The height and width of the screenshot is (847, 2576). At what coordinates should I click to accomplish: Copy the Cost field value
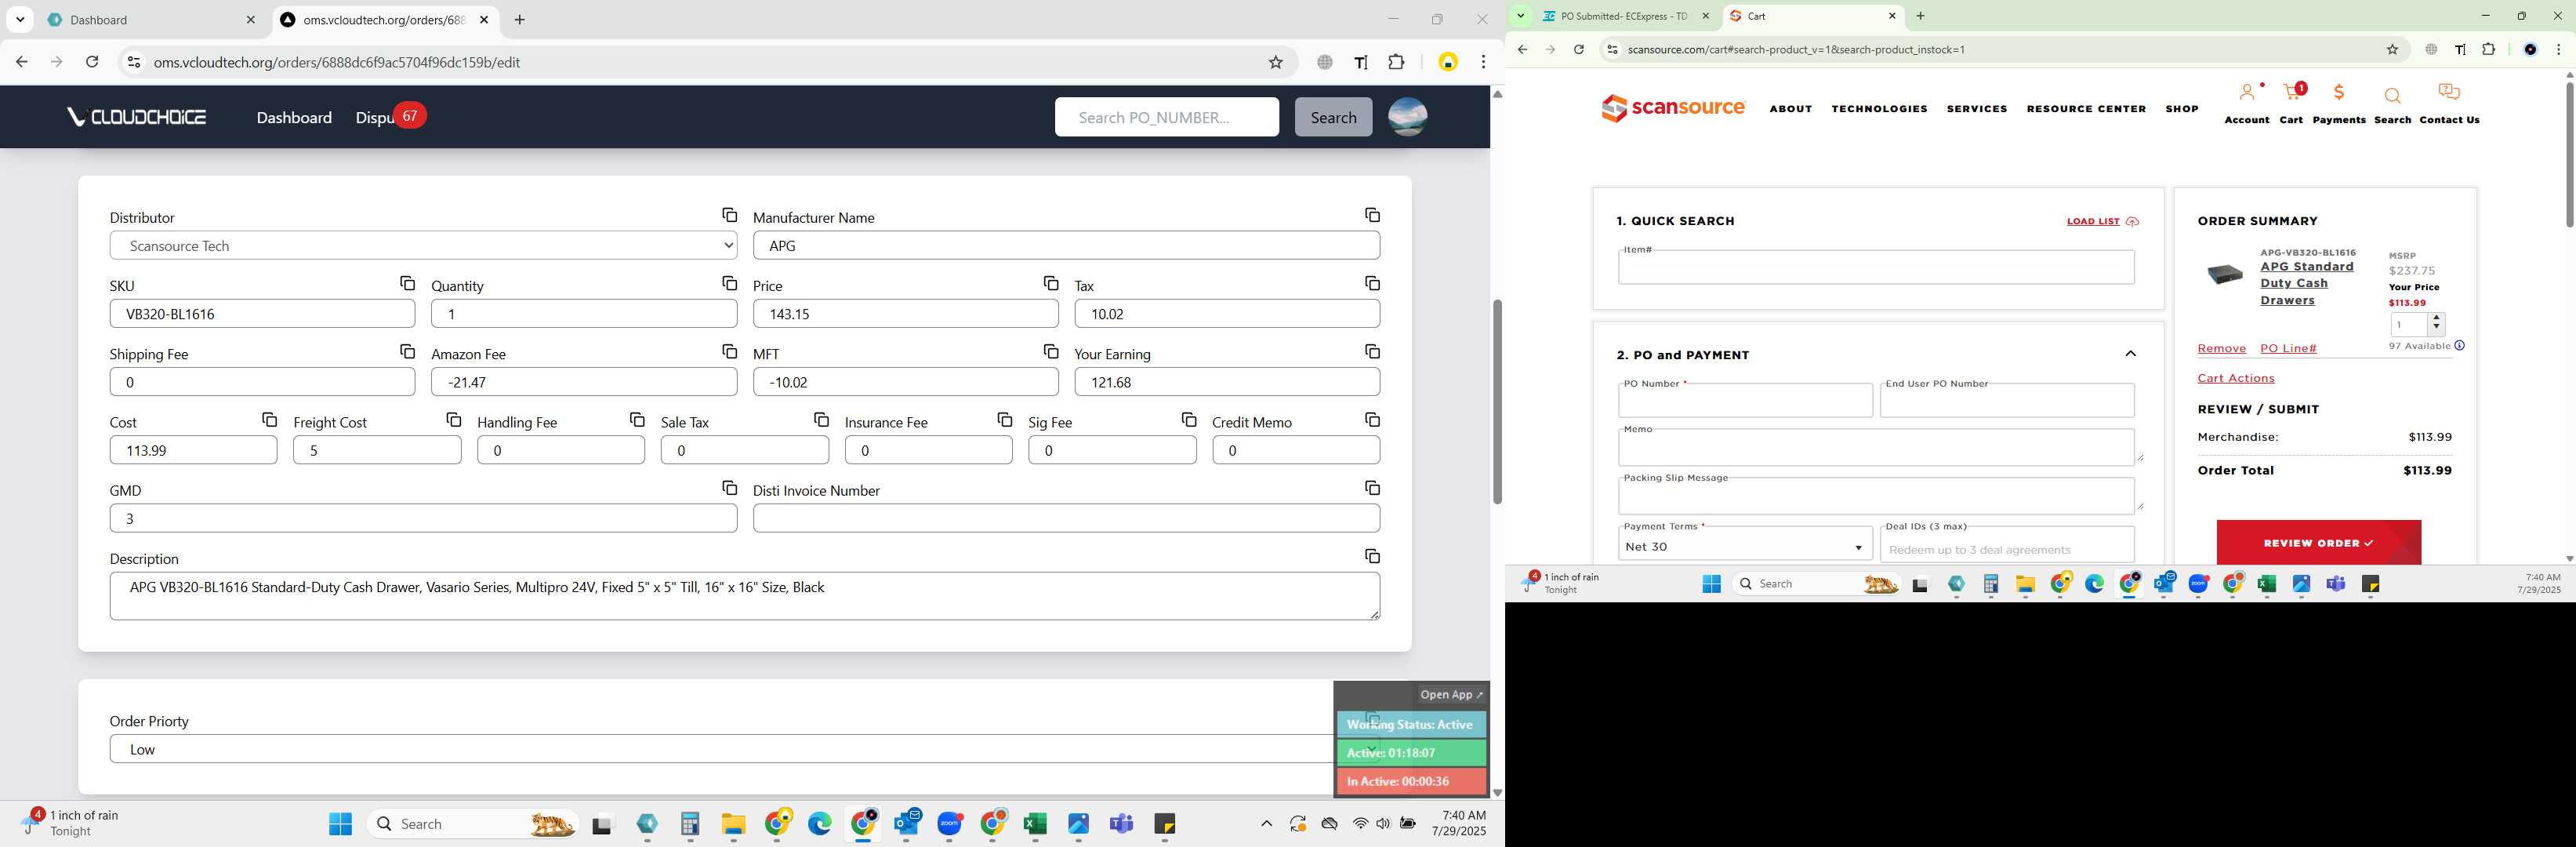pyautogui.click(x=269, y=420)
